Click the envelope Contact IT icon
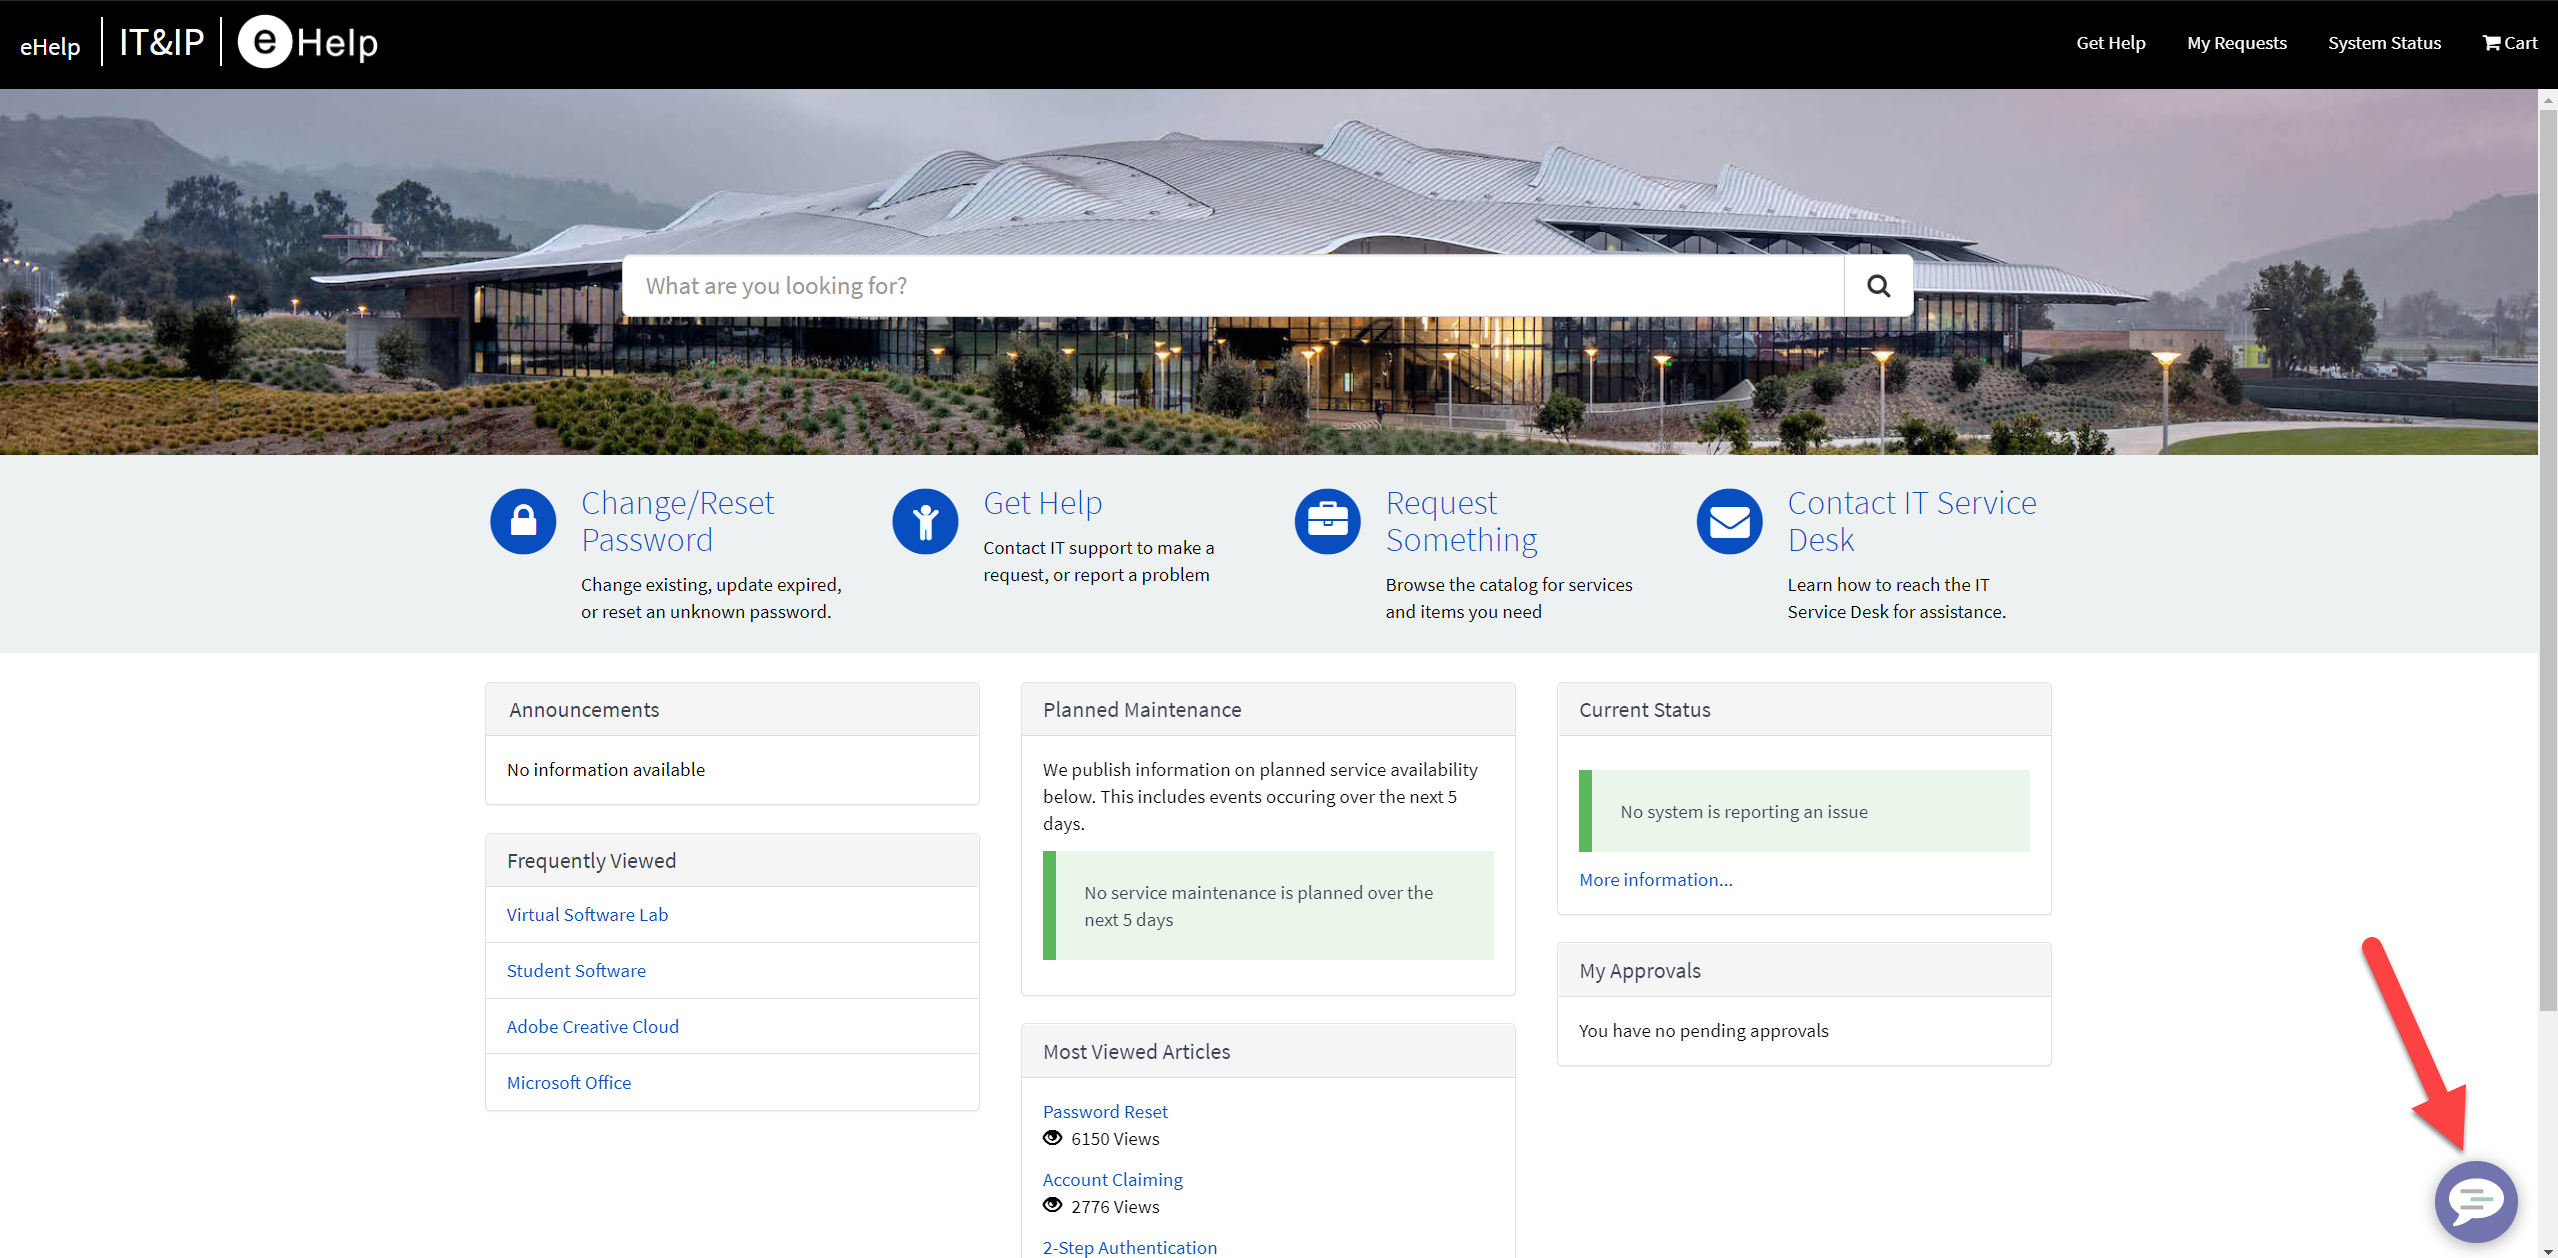 (1729, 521)
